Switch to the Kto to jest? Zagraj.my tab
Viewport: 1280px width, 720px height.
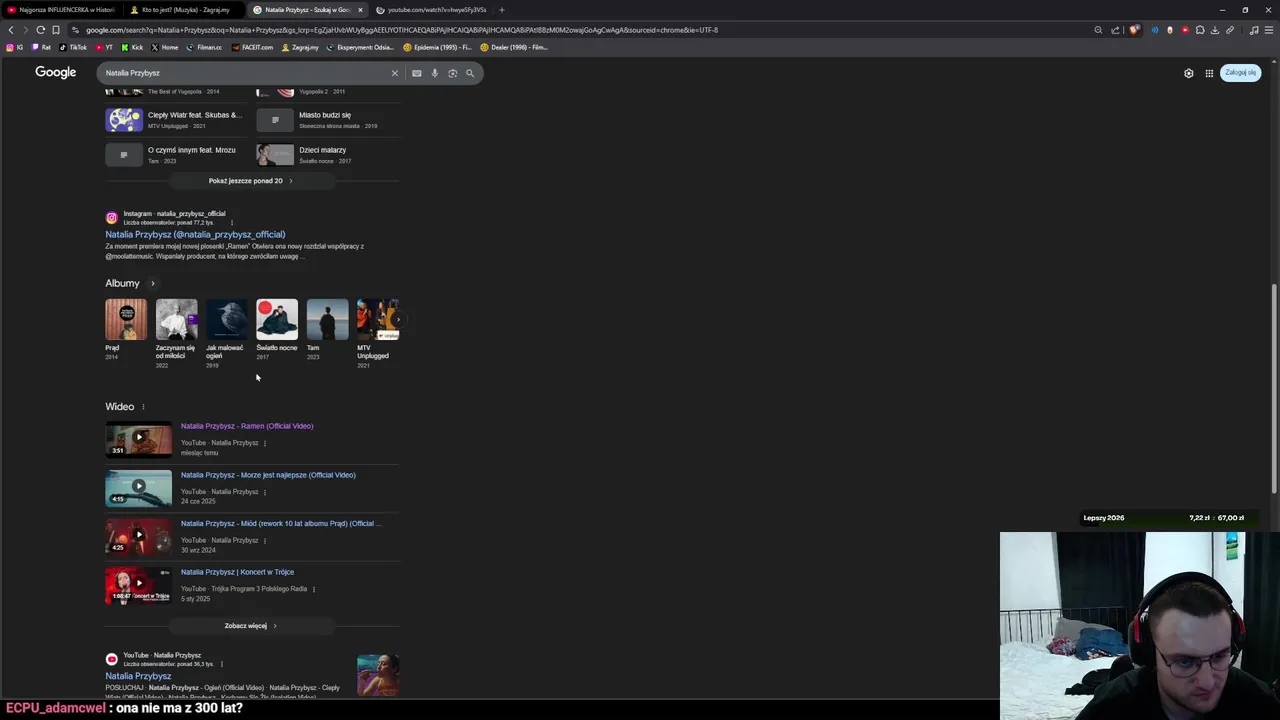click(x=185, y=10)
